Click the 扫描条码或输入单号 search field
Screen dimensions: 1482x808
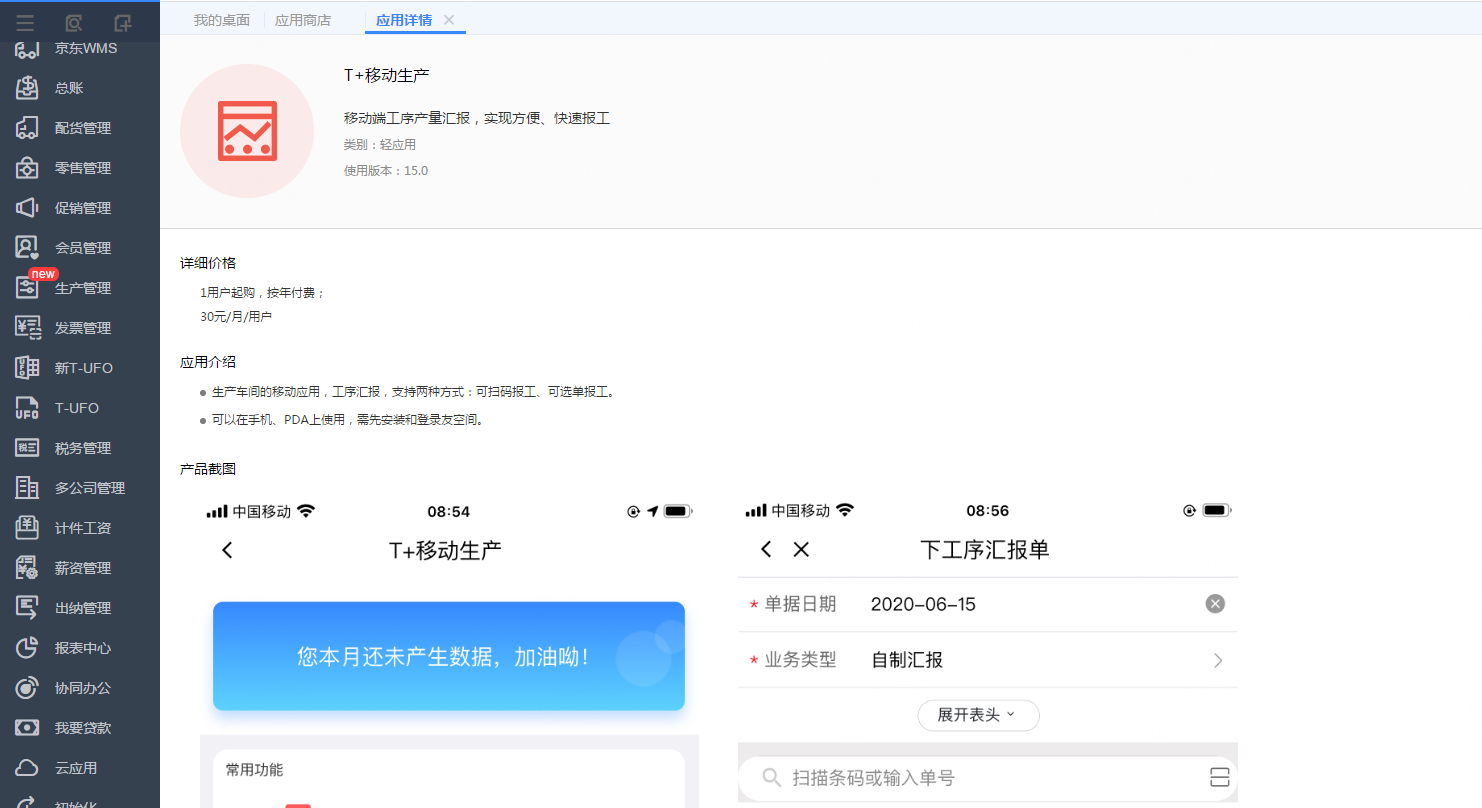point(988,778)
